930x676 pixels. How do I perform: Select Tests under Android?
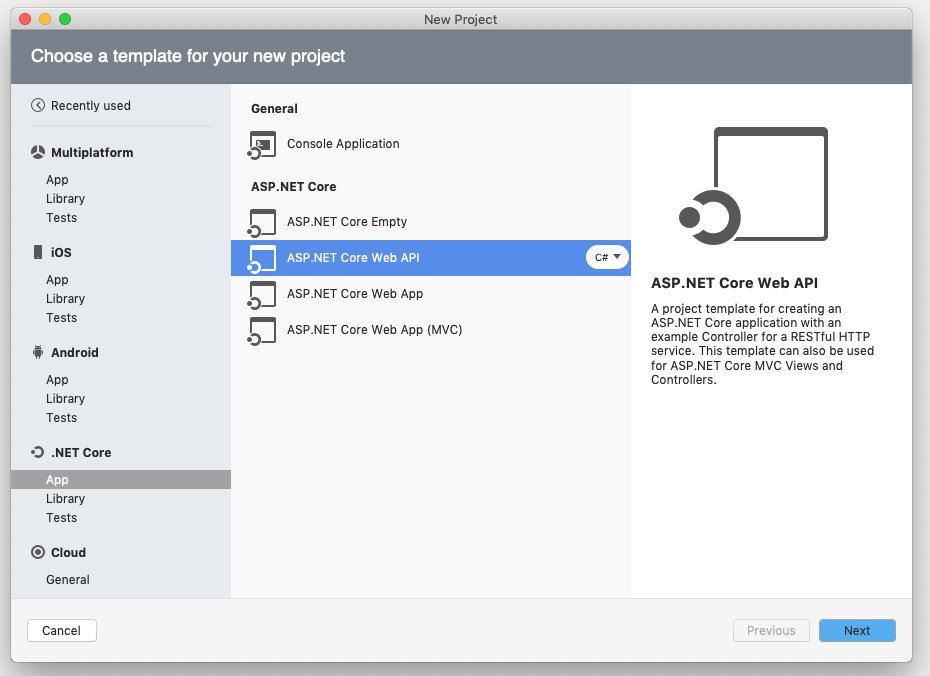[62, 417]
